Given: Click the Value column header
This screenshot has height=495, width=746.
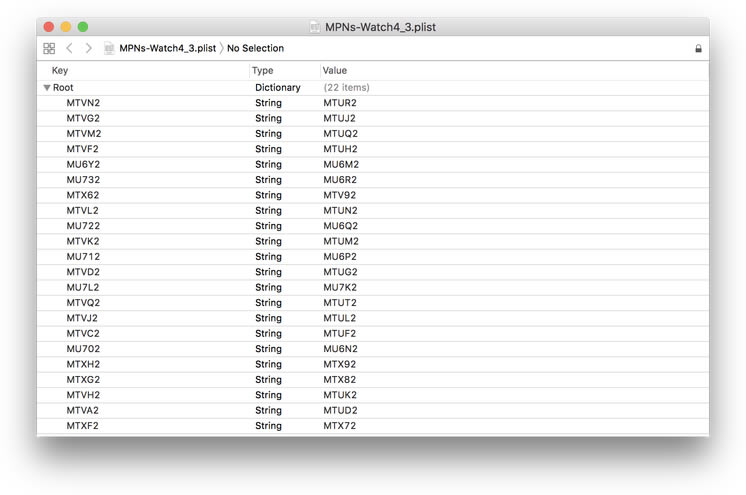Looking at the screenshot, I should 334,71.
